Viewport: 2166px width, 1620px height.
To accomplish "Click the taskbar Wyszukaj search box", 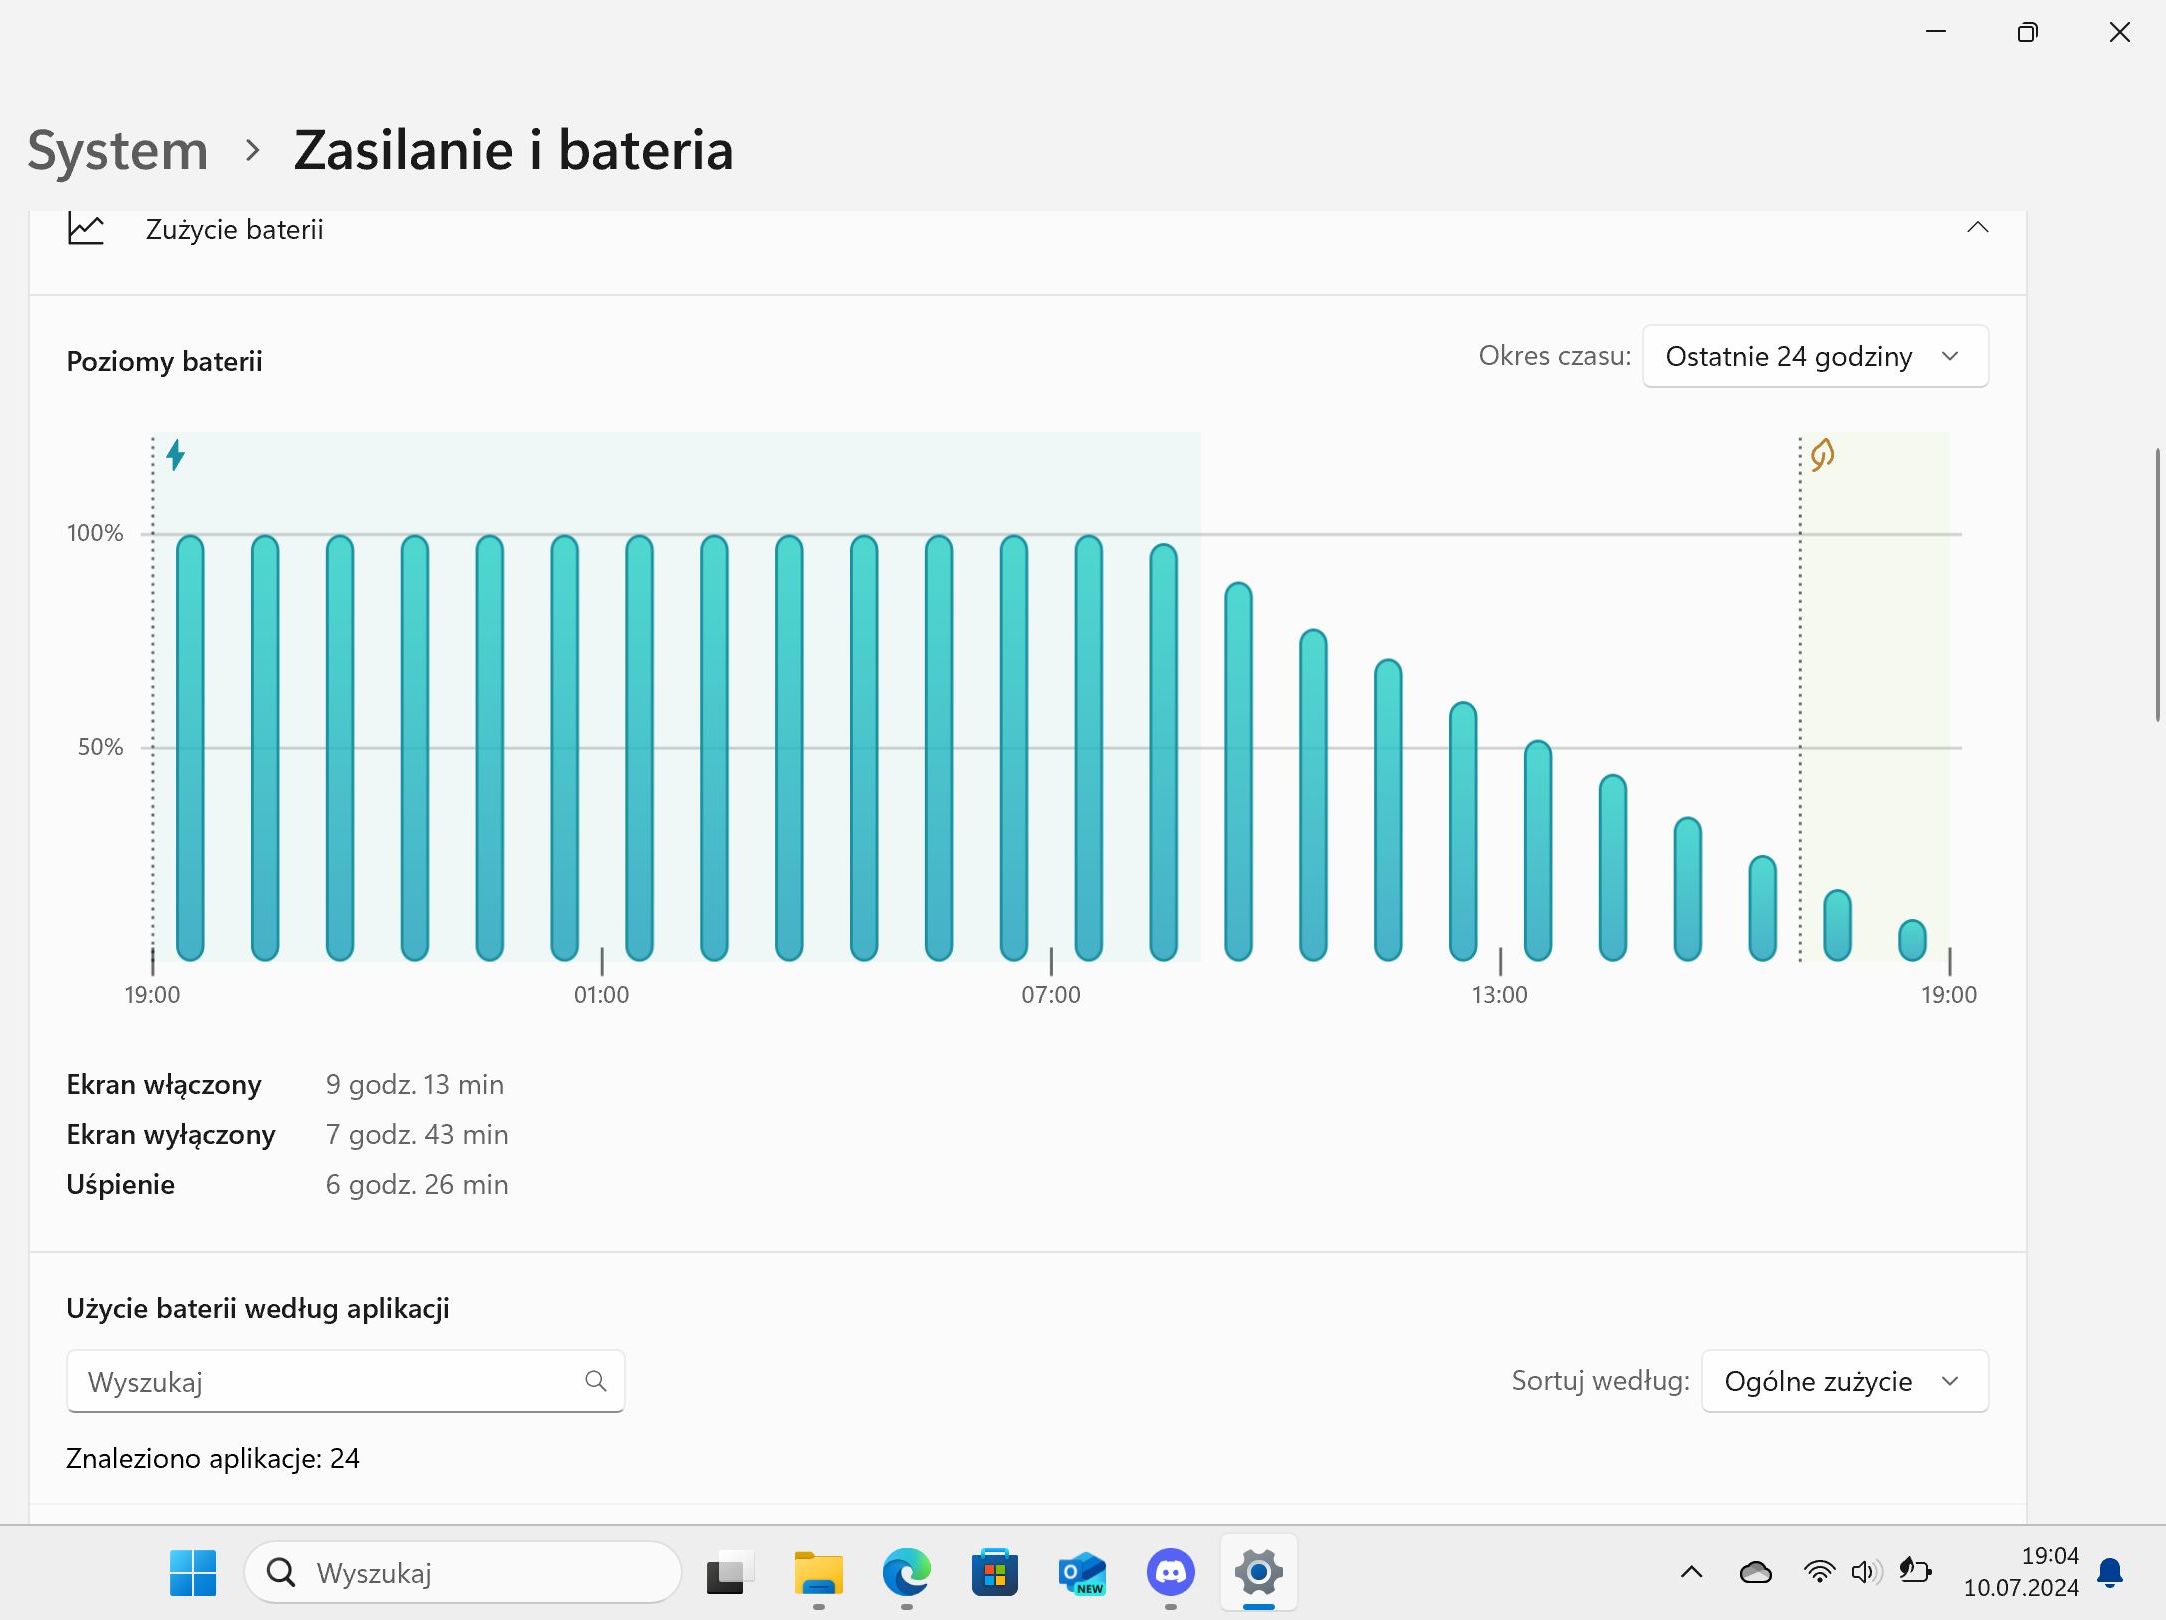I will point(463,1573).
